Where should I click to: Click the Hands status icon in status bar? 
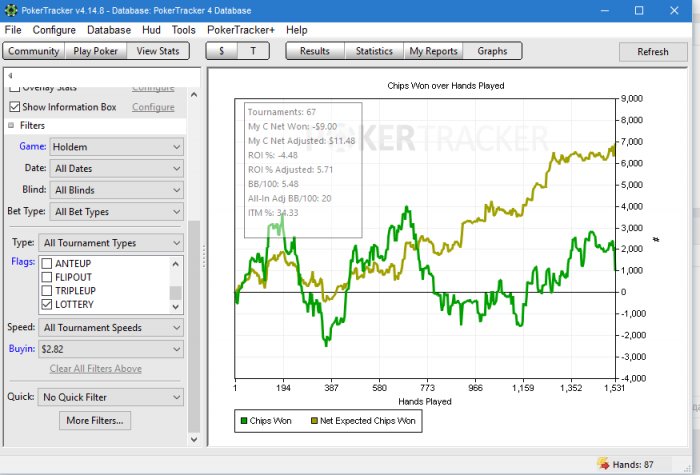click(x=603, y=463)
